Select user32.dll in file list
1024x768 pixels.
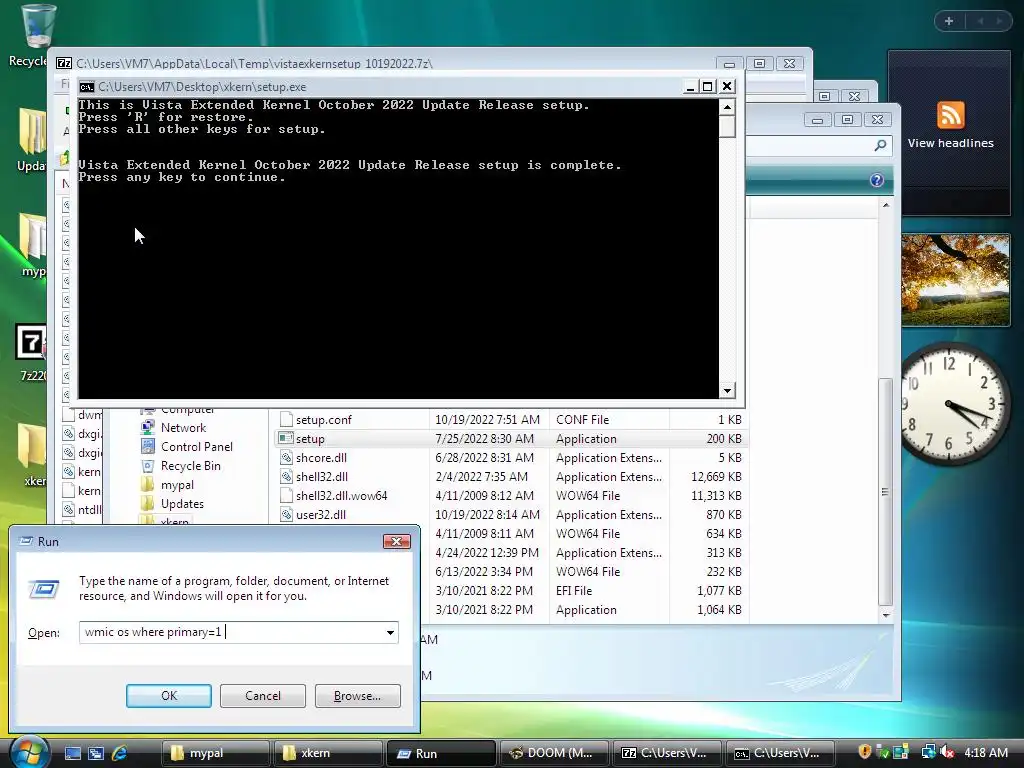coord(321,515)
